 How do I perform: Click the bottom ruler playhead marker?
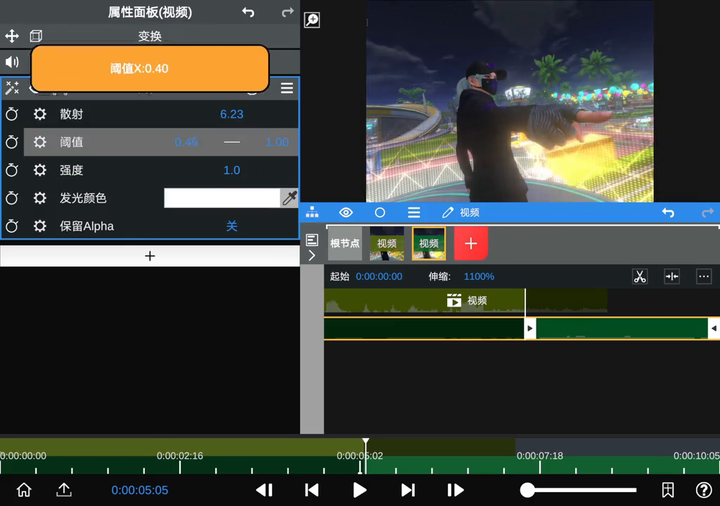pyautogui.click(x=366, y=442)
